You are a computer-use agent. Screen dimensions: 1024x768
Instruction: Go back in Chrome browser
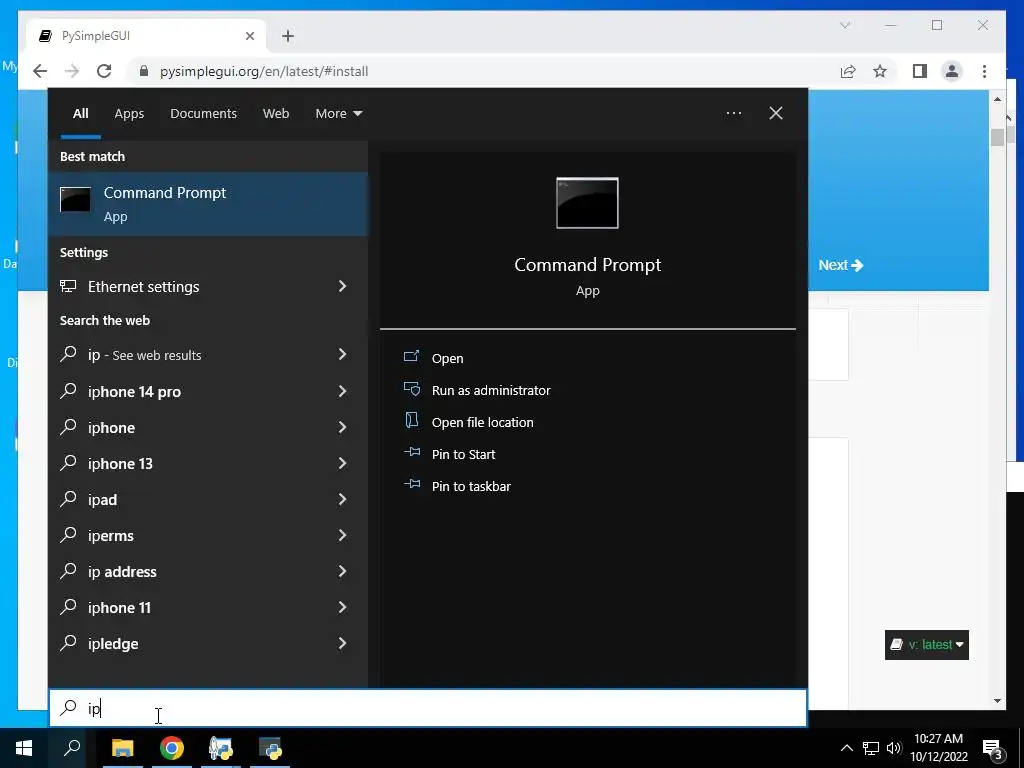point(40,71)
